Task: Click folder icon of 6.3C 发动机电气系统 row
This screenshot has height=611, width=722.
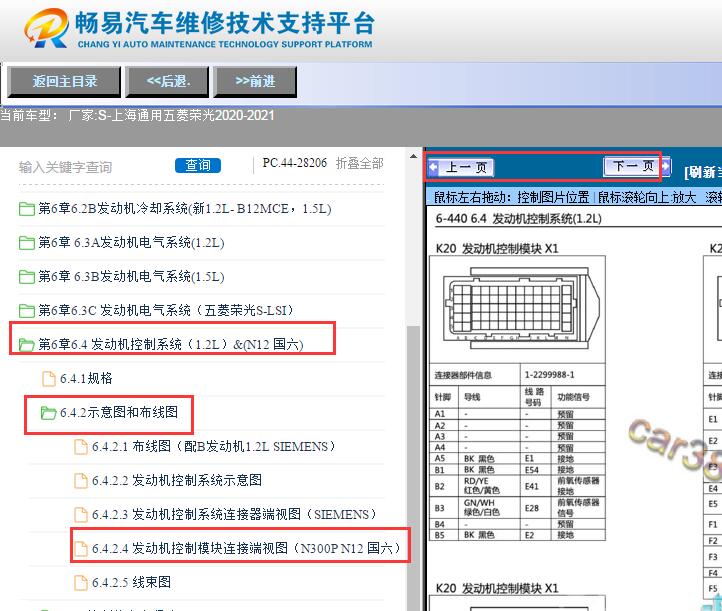Action: 27,311
